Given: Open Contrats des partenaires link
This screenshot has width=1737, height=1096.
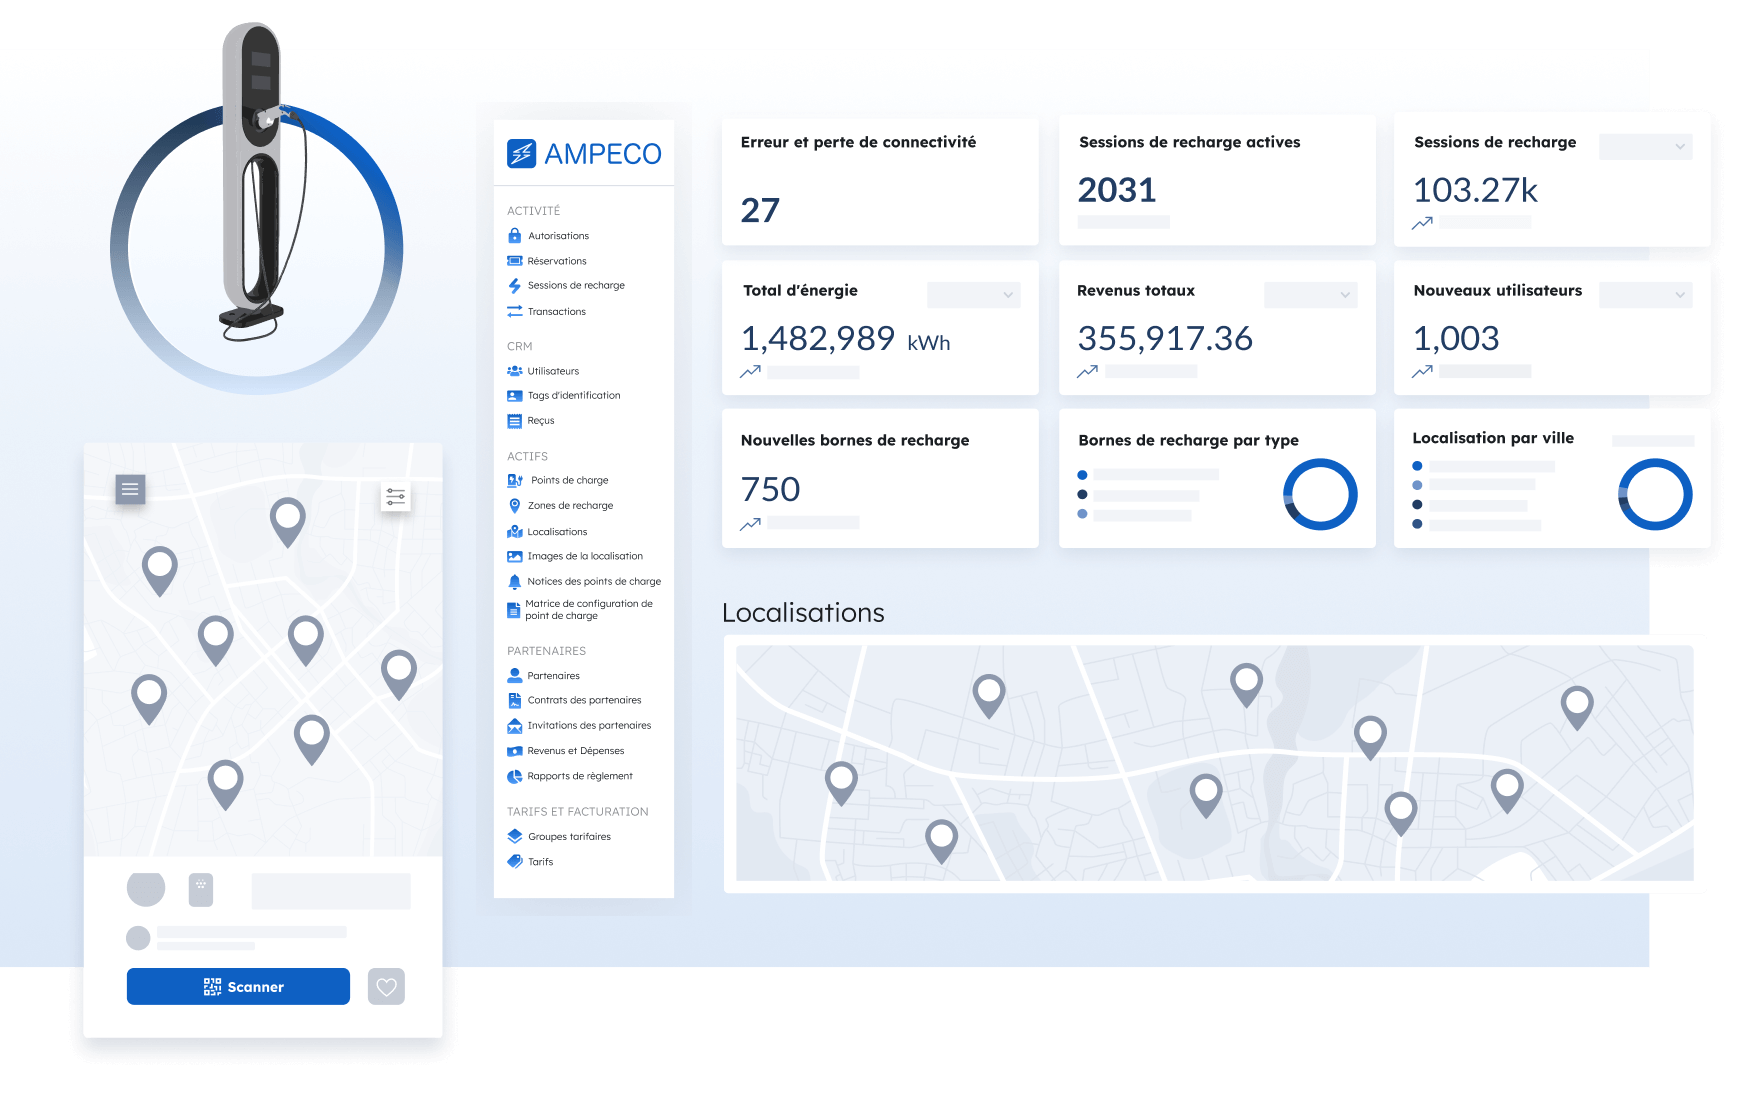Looking at the screenshot, I should [584, 700].
